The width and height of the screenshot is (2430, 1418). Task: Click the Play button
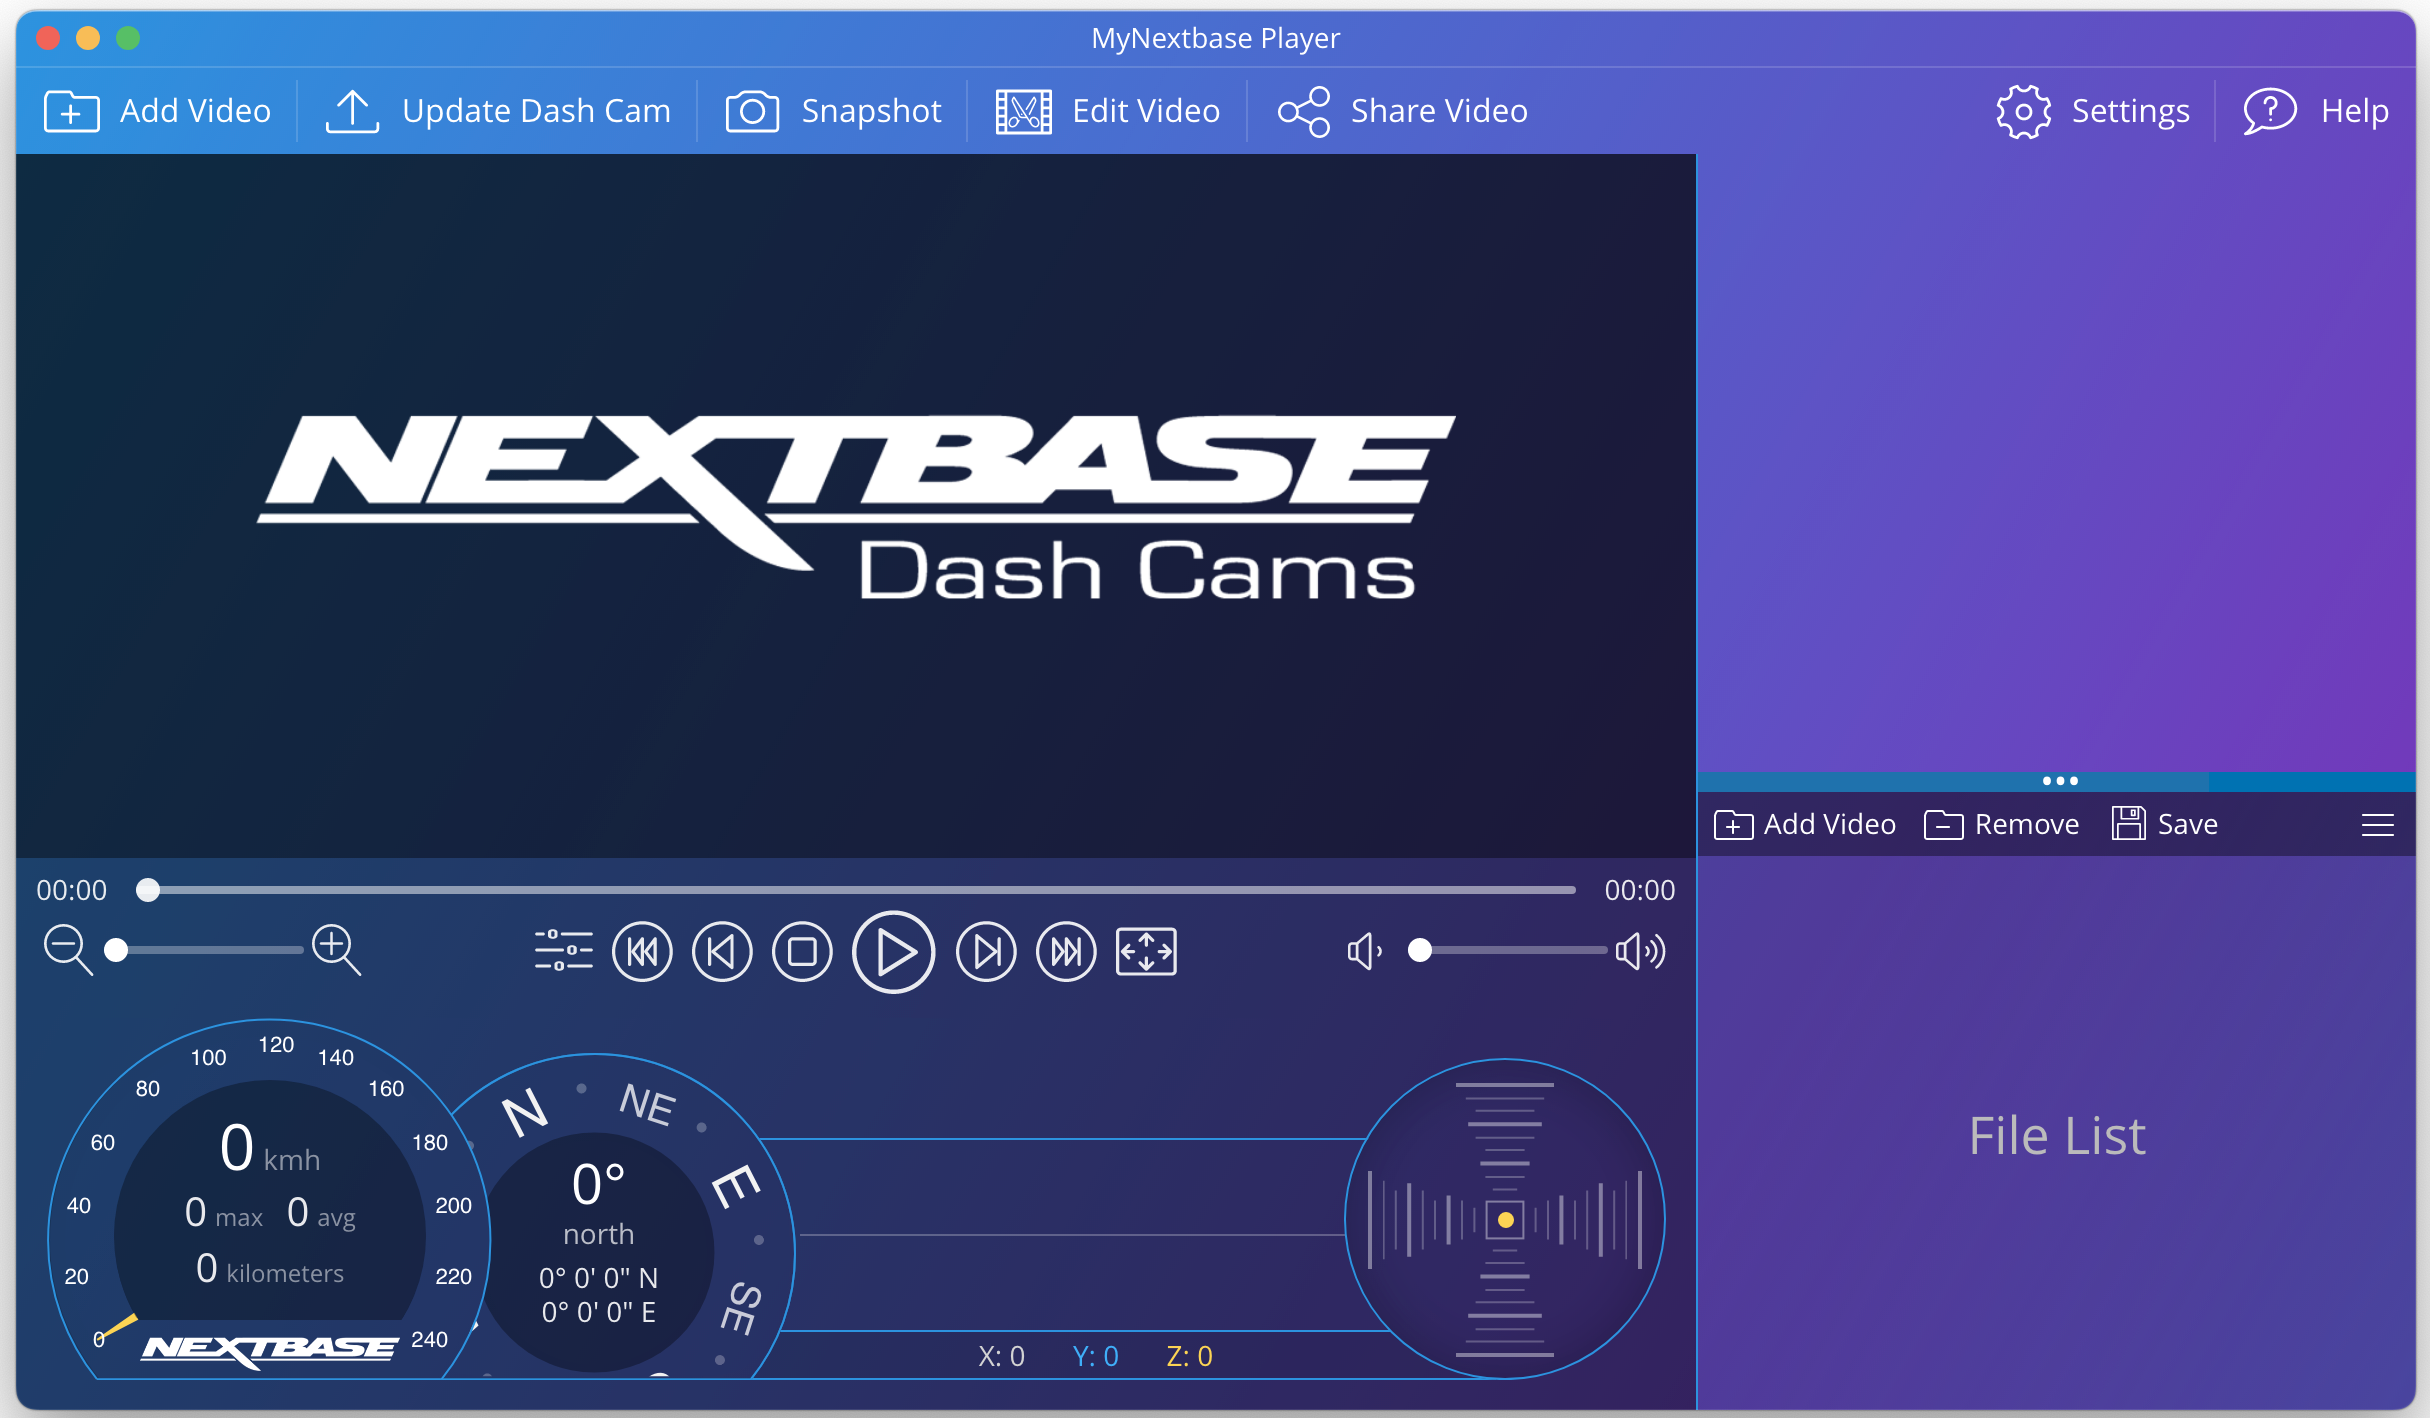click(x=893, y=951)
